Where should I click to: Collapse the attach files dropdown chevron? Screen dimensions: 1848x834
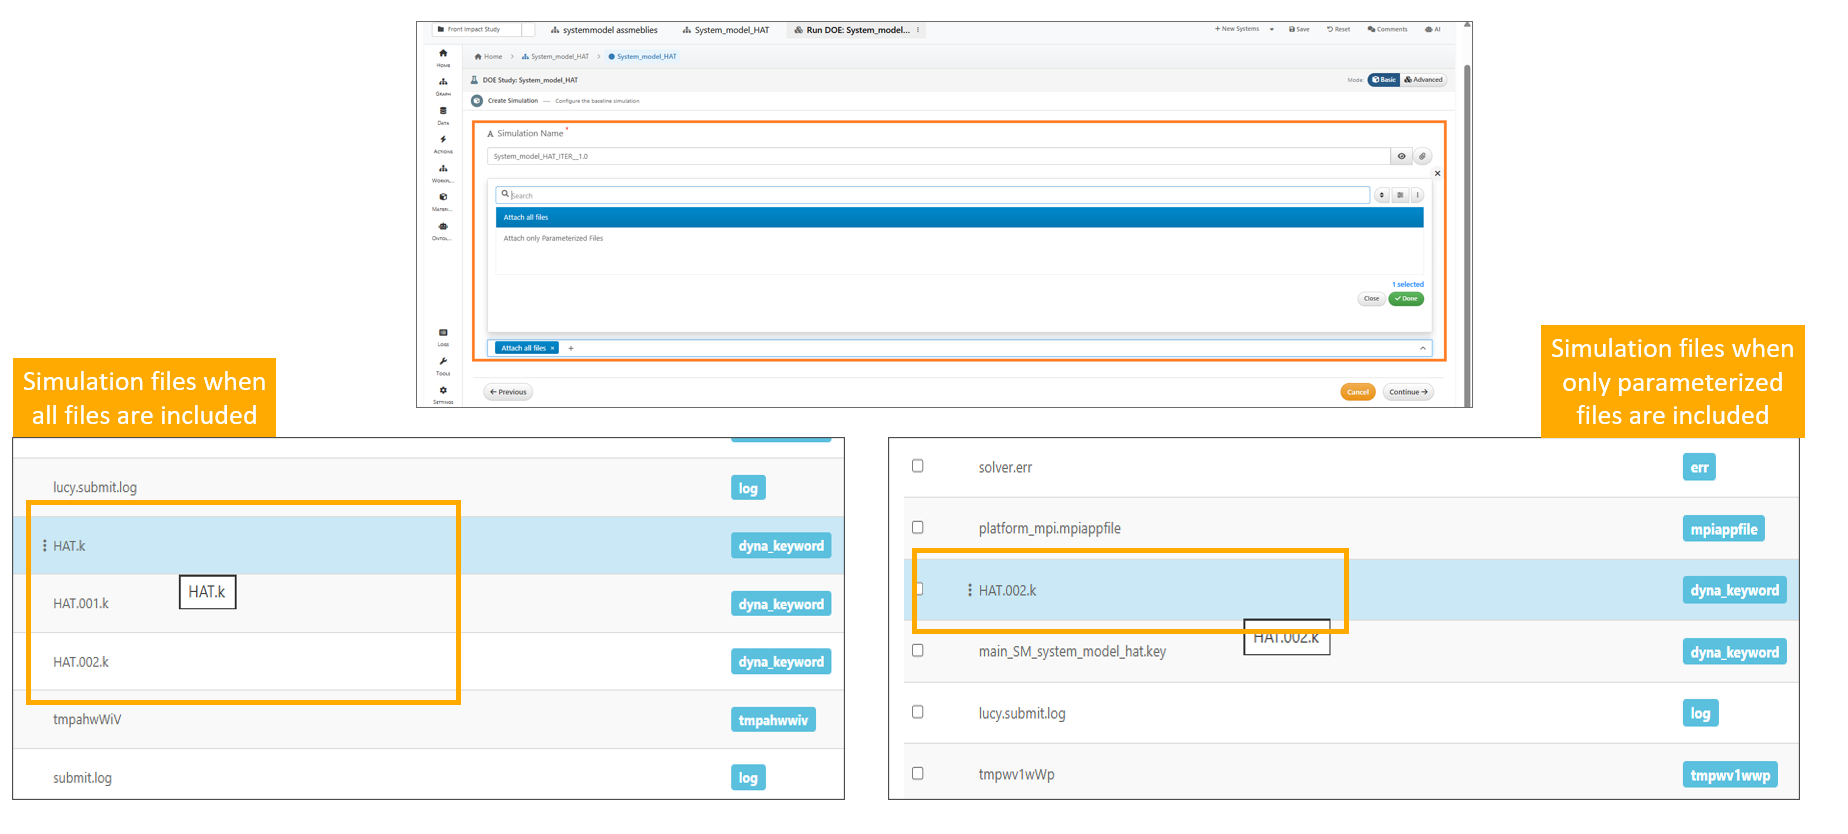point(1422,348)
